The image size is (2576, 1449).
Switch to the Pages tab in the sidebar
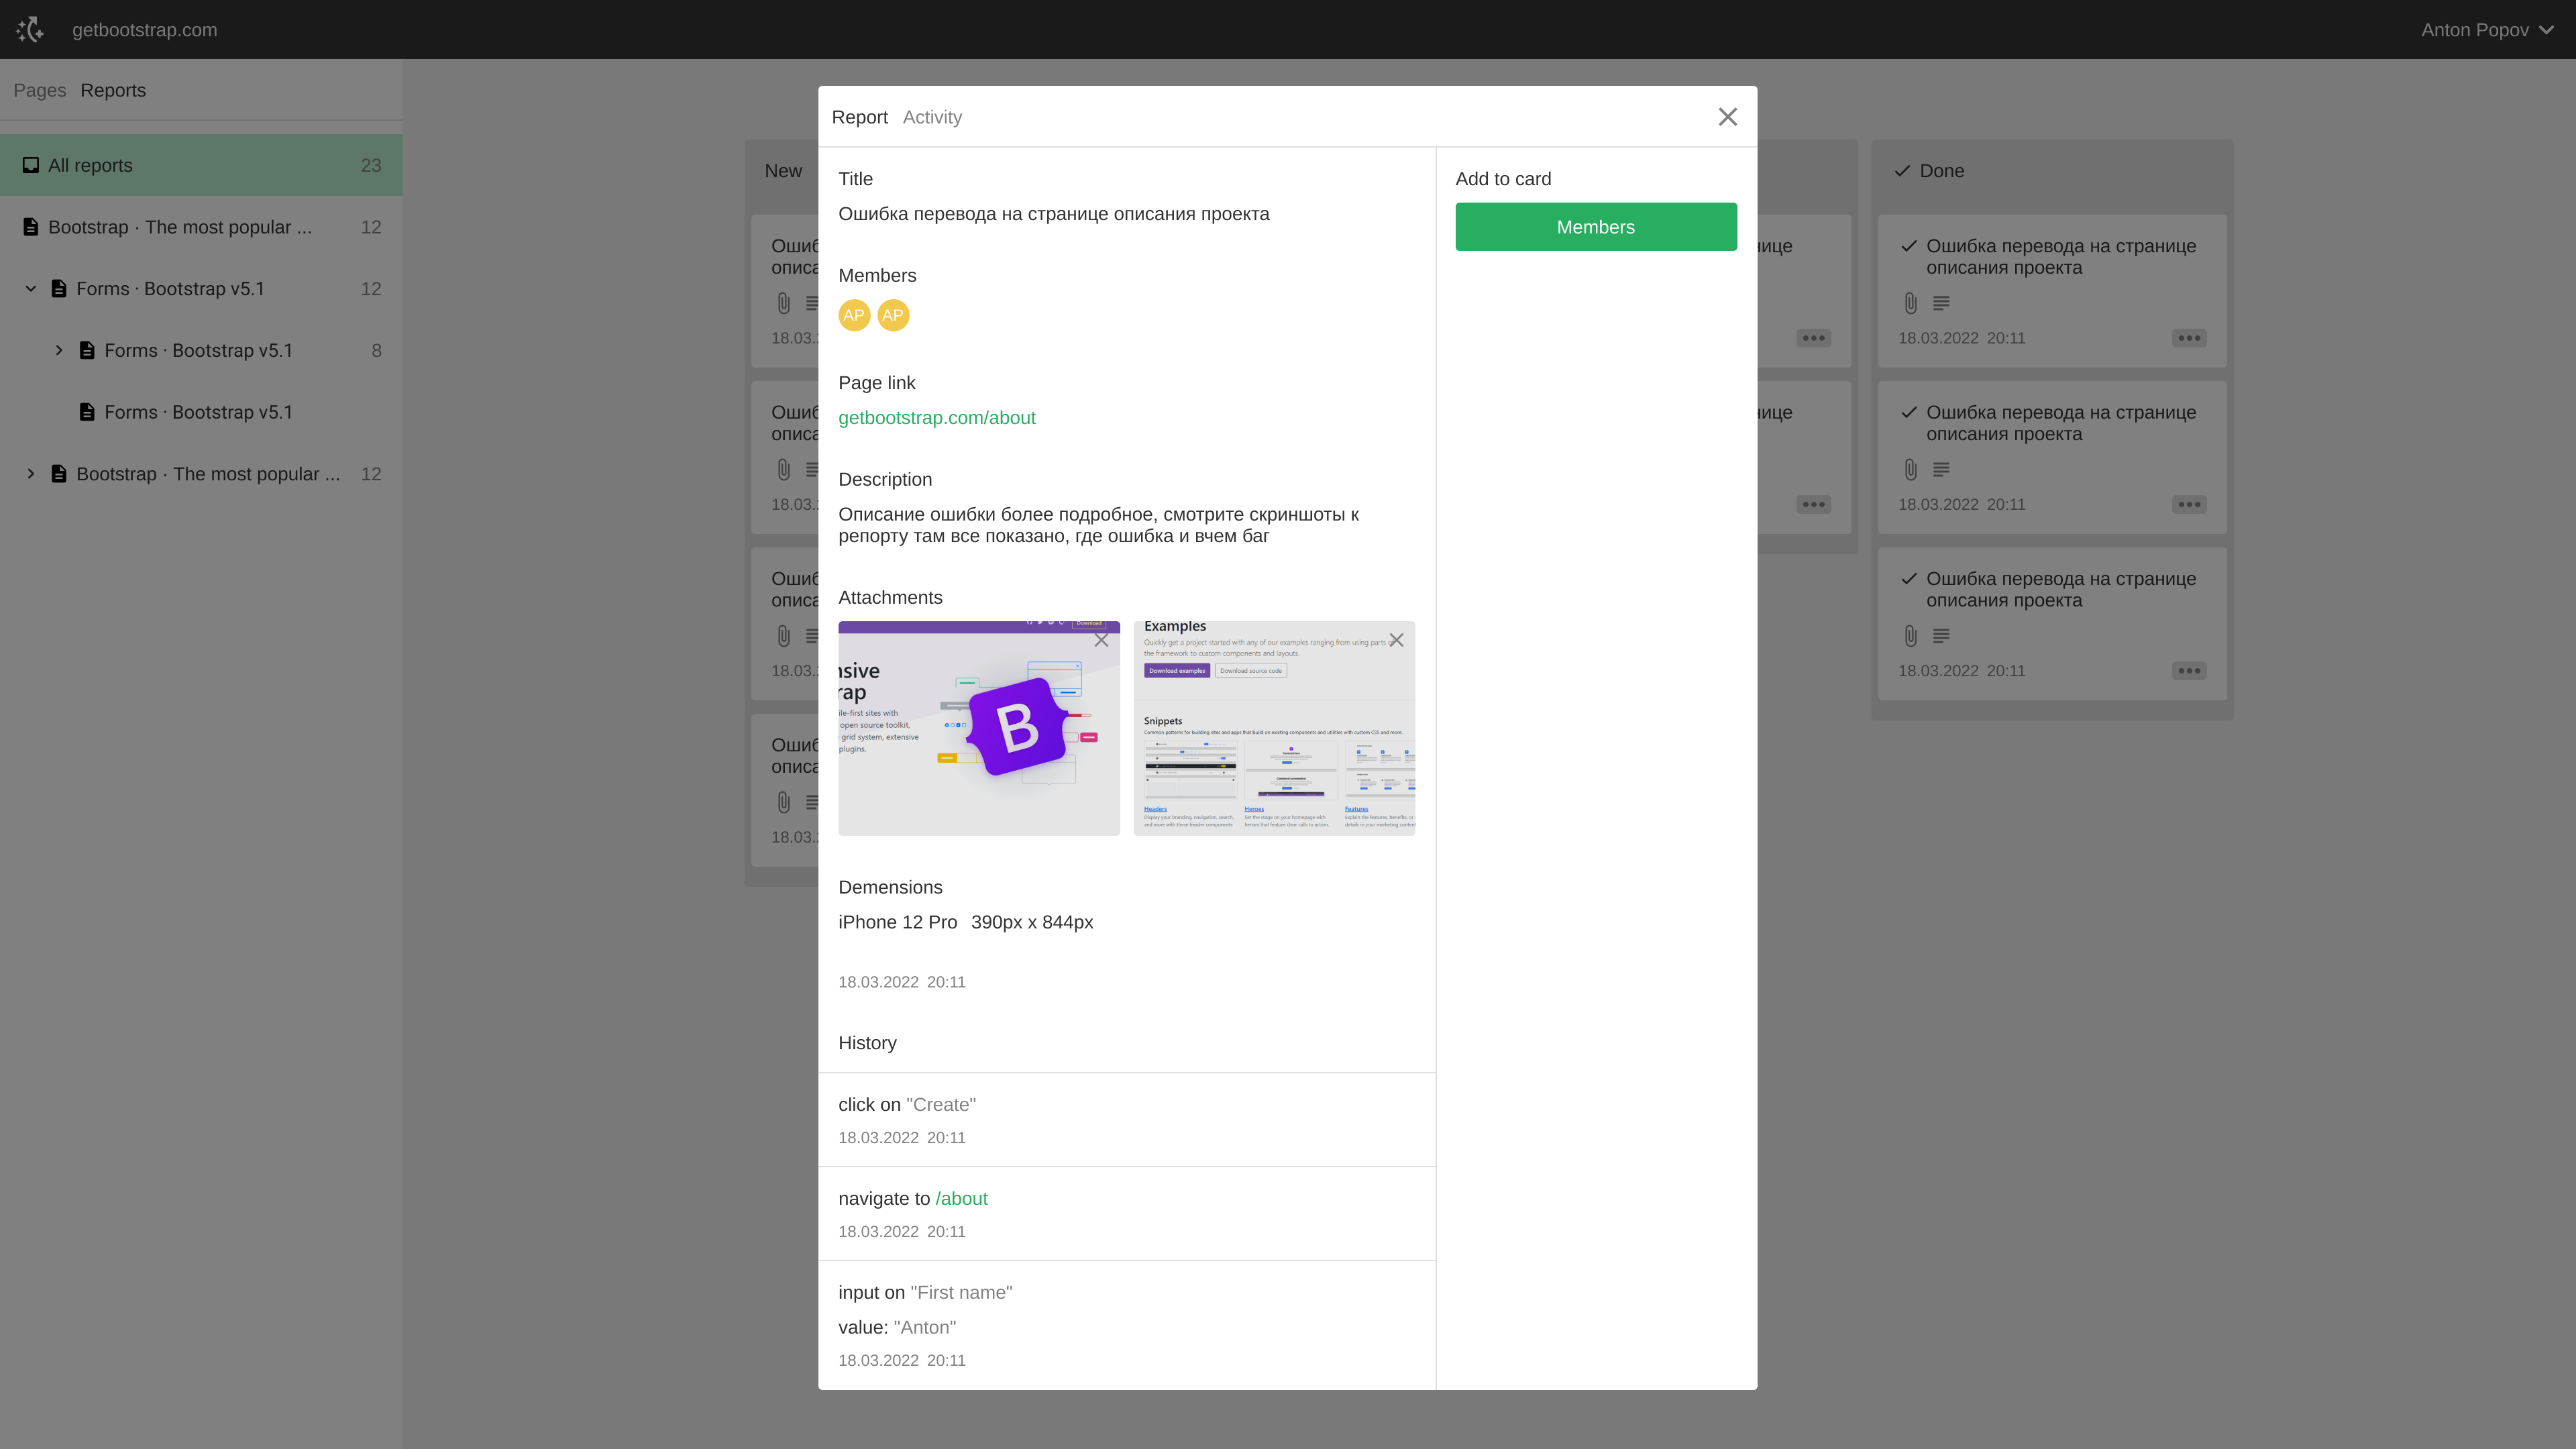pos(40,90)
